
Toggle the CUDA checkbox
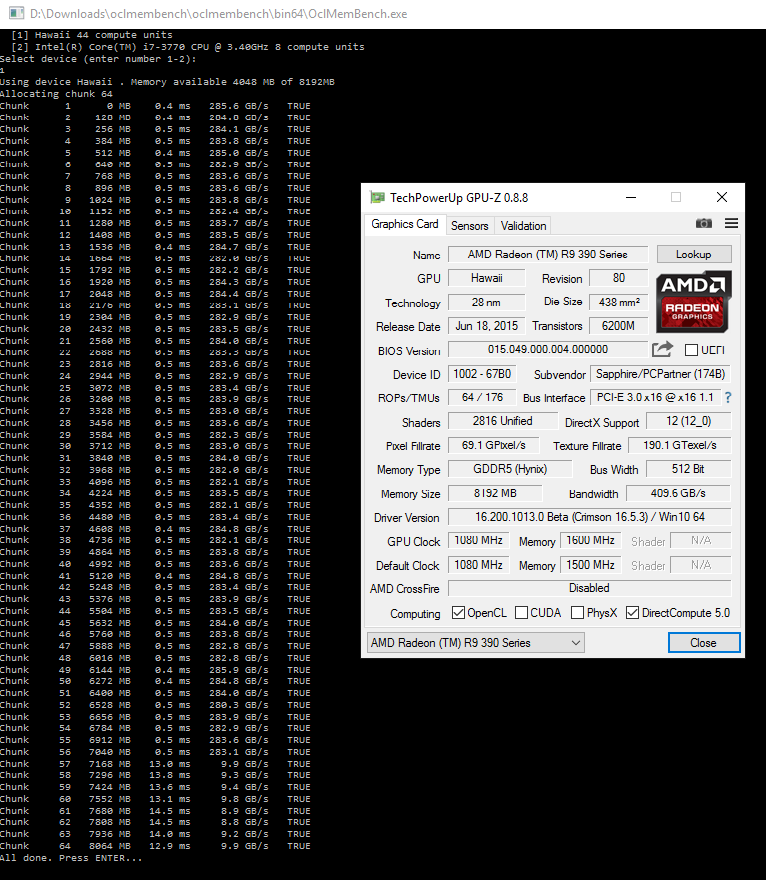[x=521, y=612]
